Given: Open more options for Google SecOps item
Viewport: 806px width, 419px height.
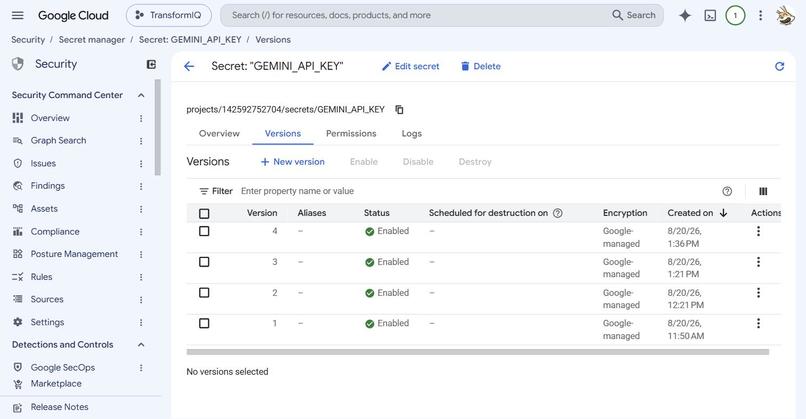Looking at the screenshot, I should click(x=141, y=368).
